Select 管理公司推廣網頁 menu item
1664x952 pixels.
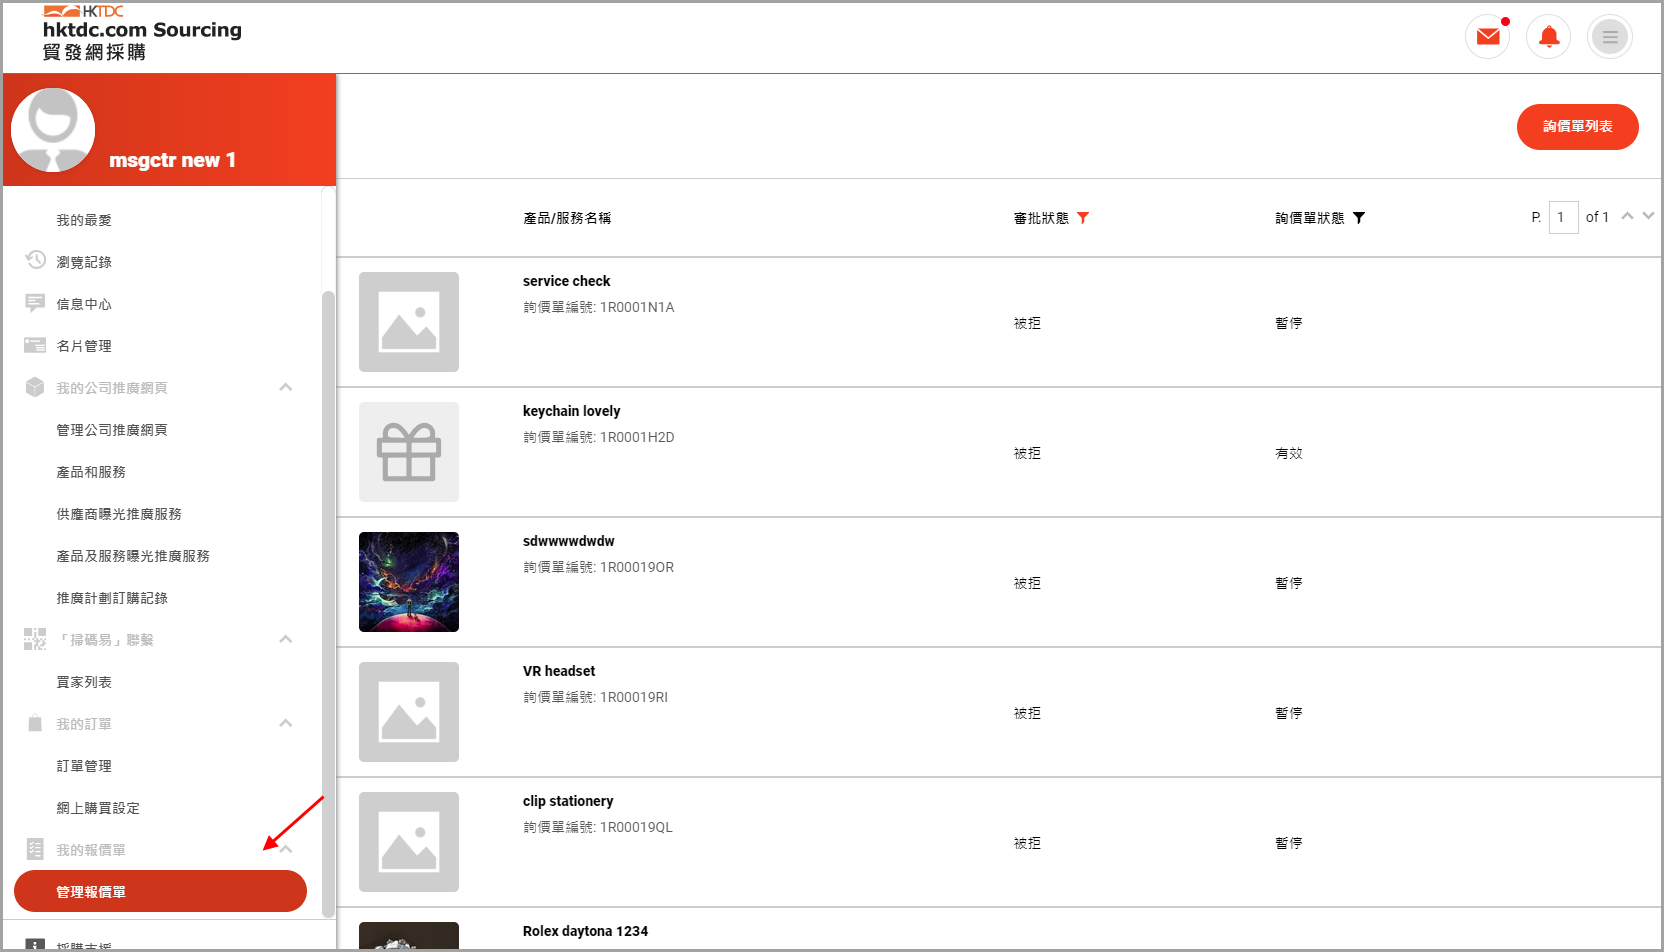pos(112,430)
